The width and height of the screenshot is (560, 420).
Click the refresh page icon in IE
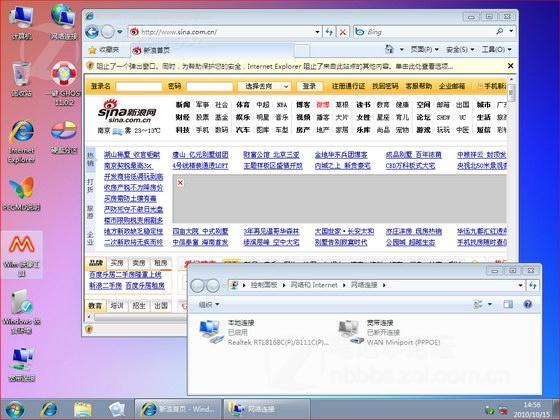tap(329, 32)
